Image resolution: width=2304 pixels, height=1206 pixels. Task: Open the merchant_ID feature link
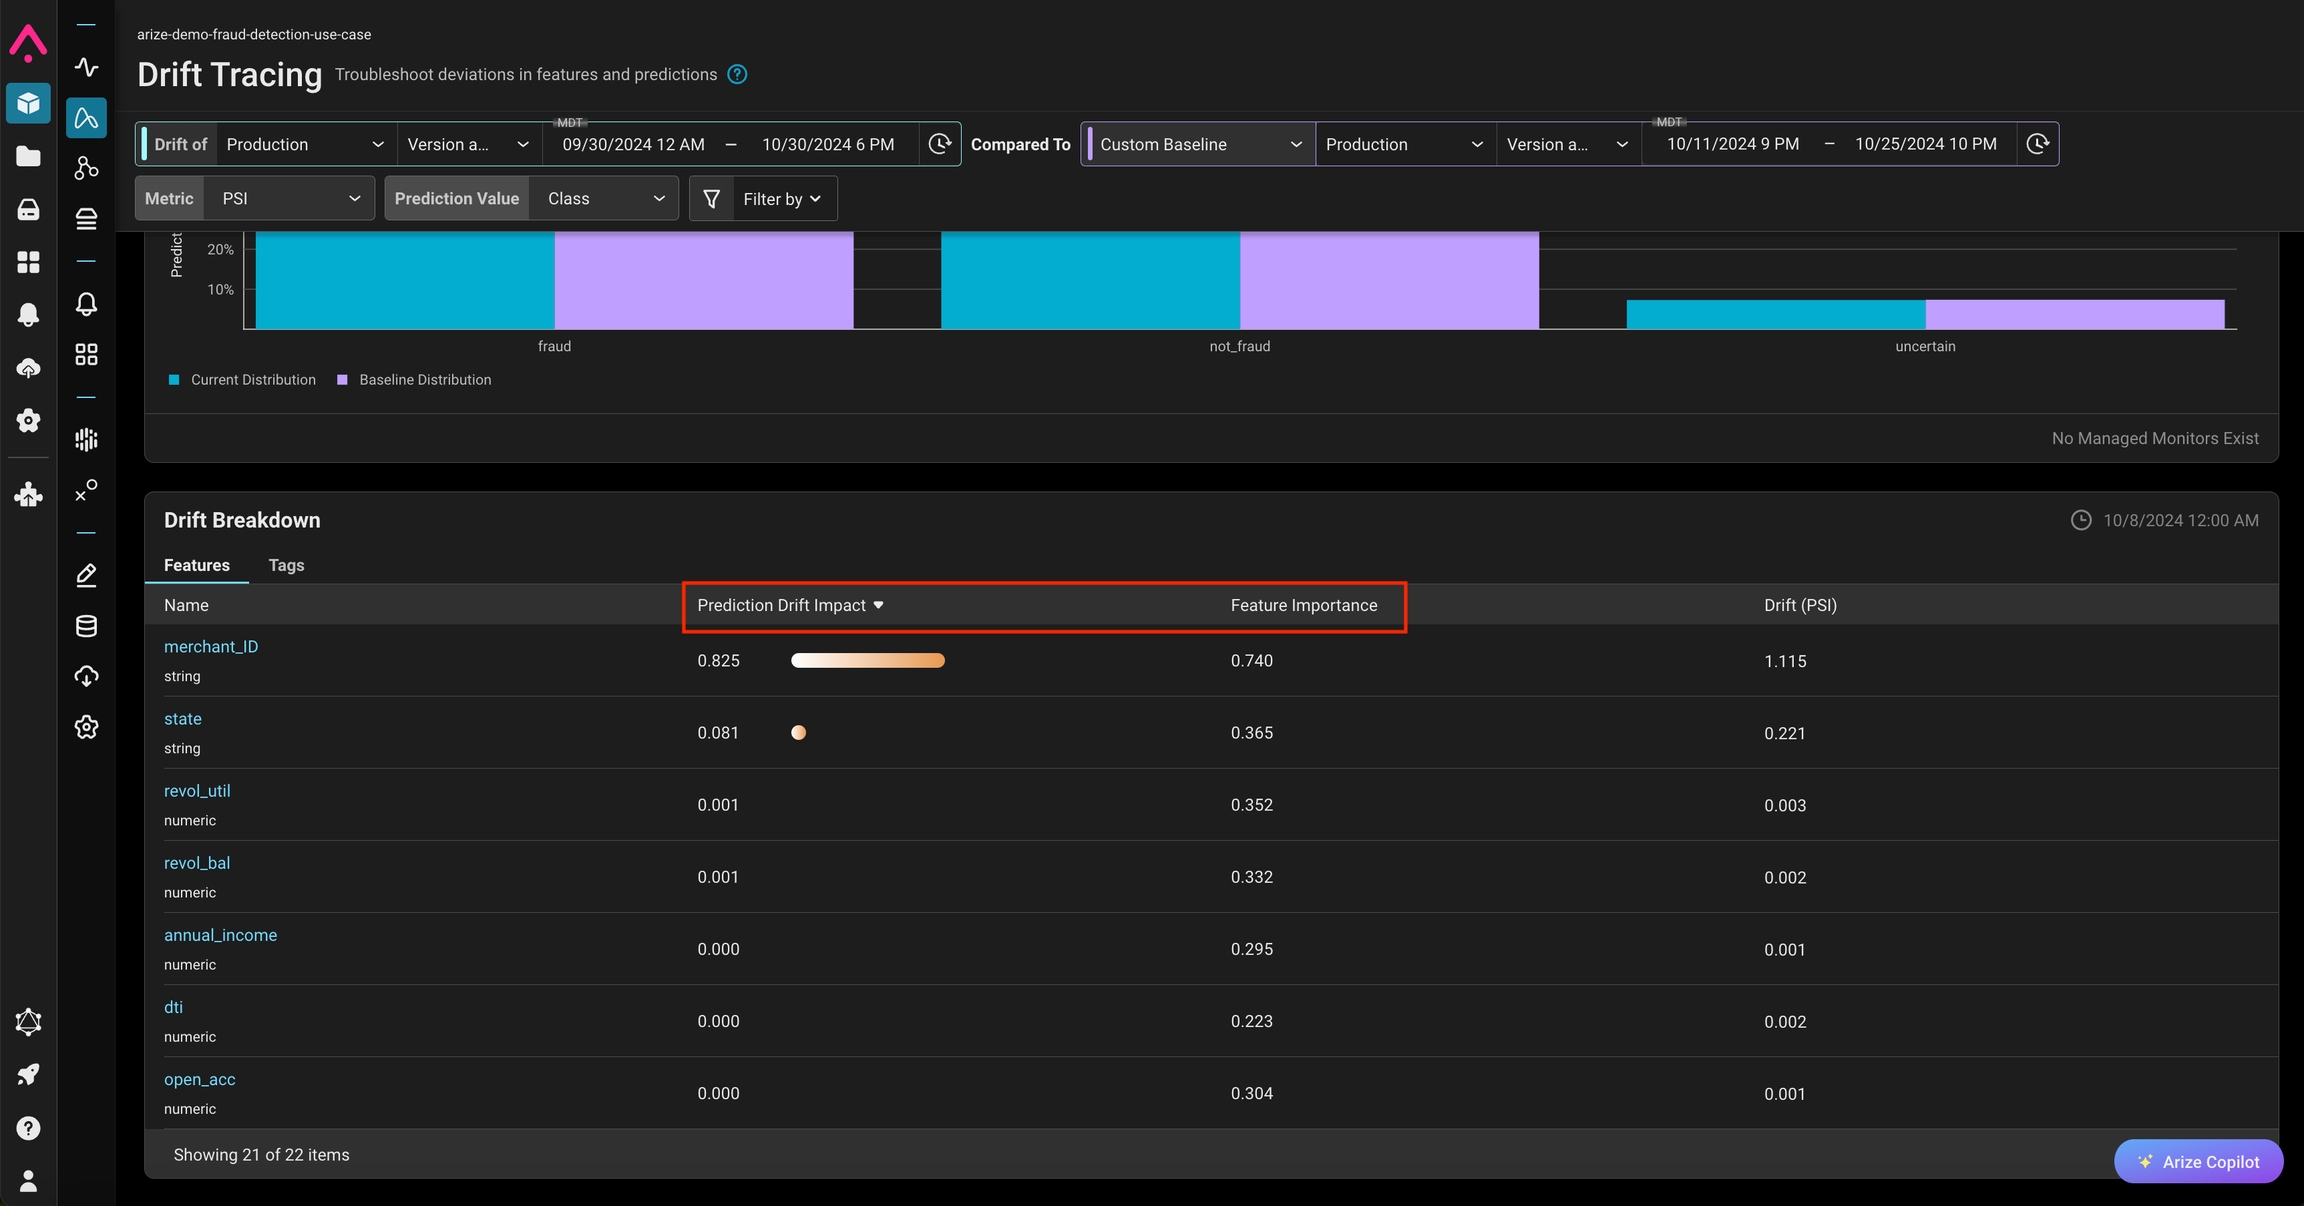210,647
